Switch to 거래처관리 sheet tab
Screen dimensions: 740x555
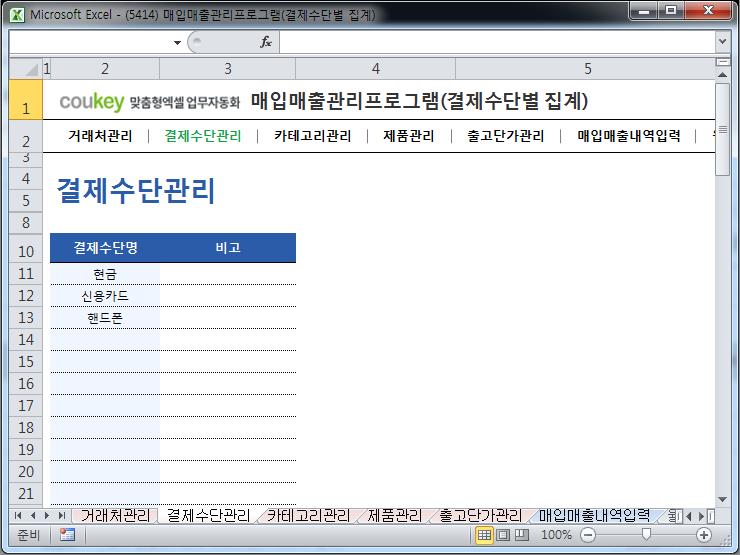click(115, 515)
